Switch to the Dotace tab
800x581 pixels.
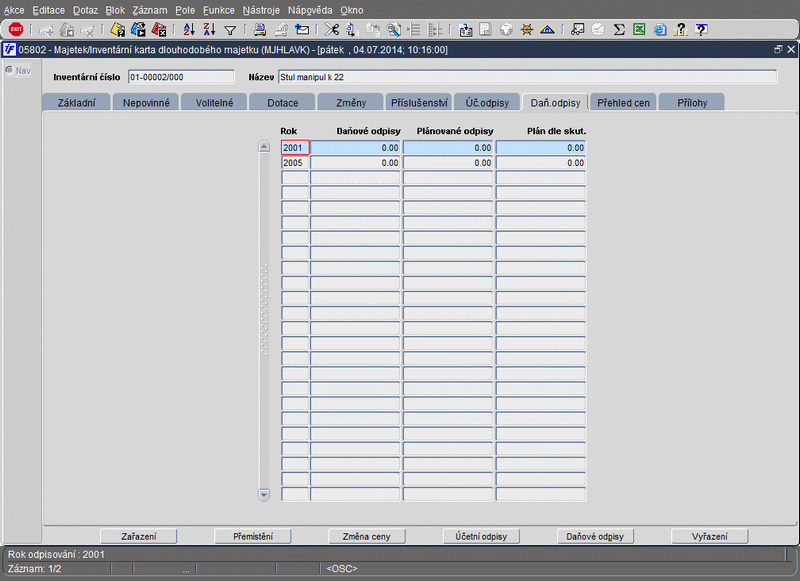pos(283,103)
